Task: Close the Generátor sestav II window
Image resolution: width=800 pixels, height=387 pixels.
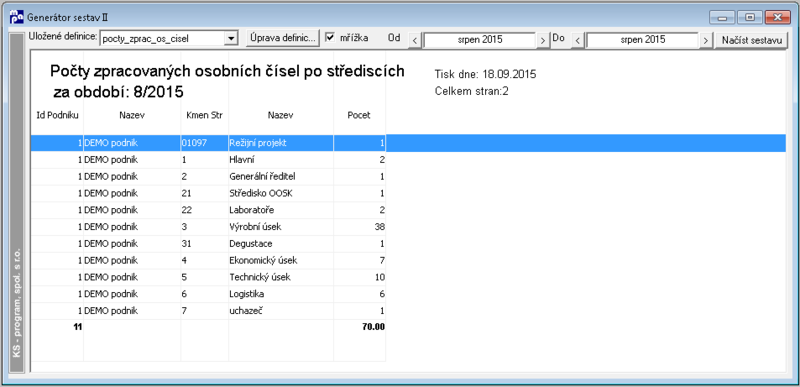Action: (x=778, y=18)
